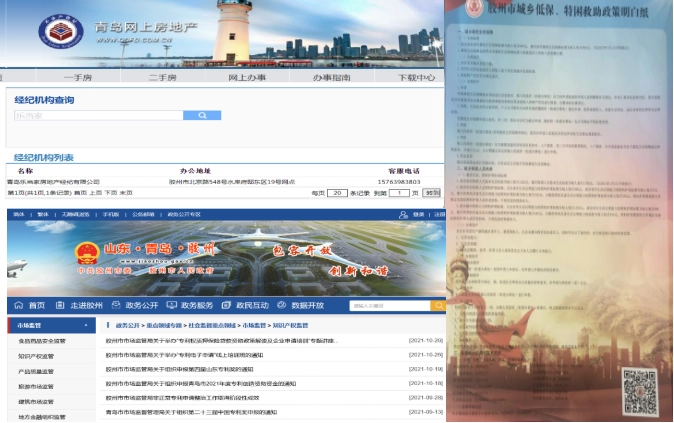The width and height of the screenshot is (674, 423).
Task: Click the records-per-page field showing 20
Action: [x=337, y=193]
